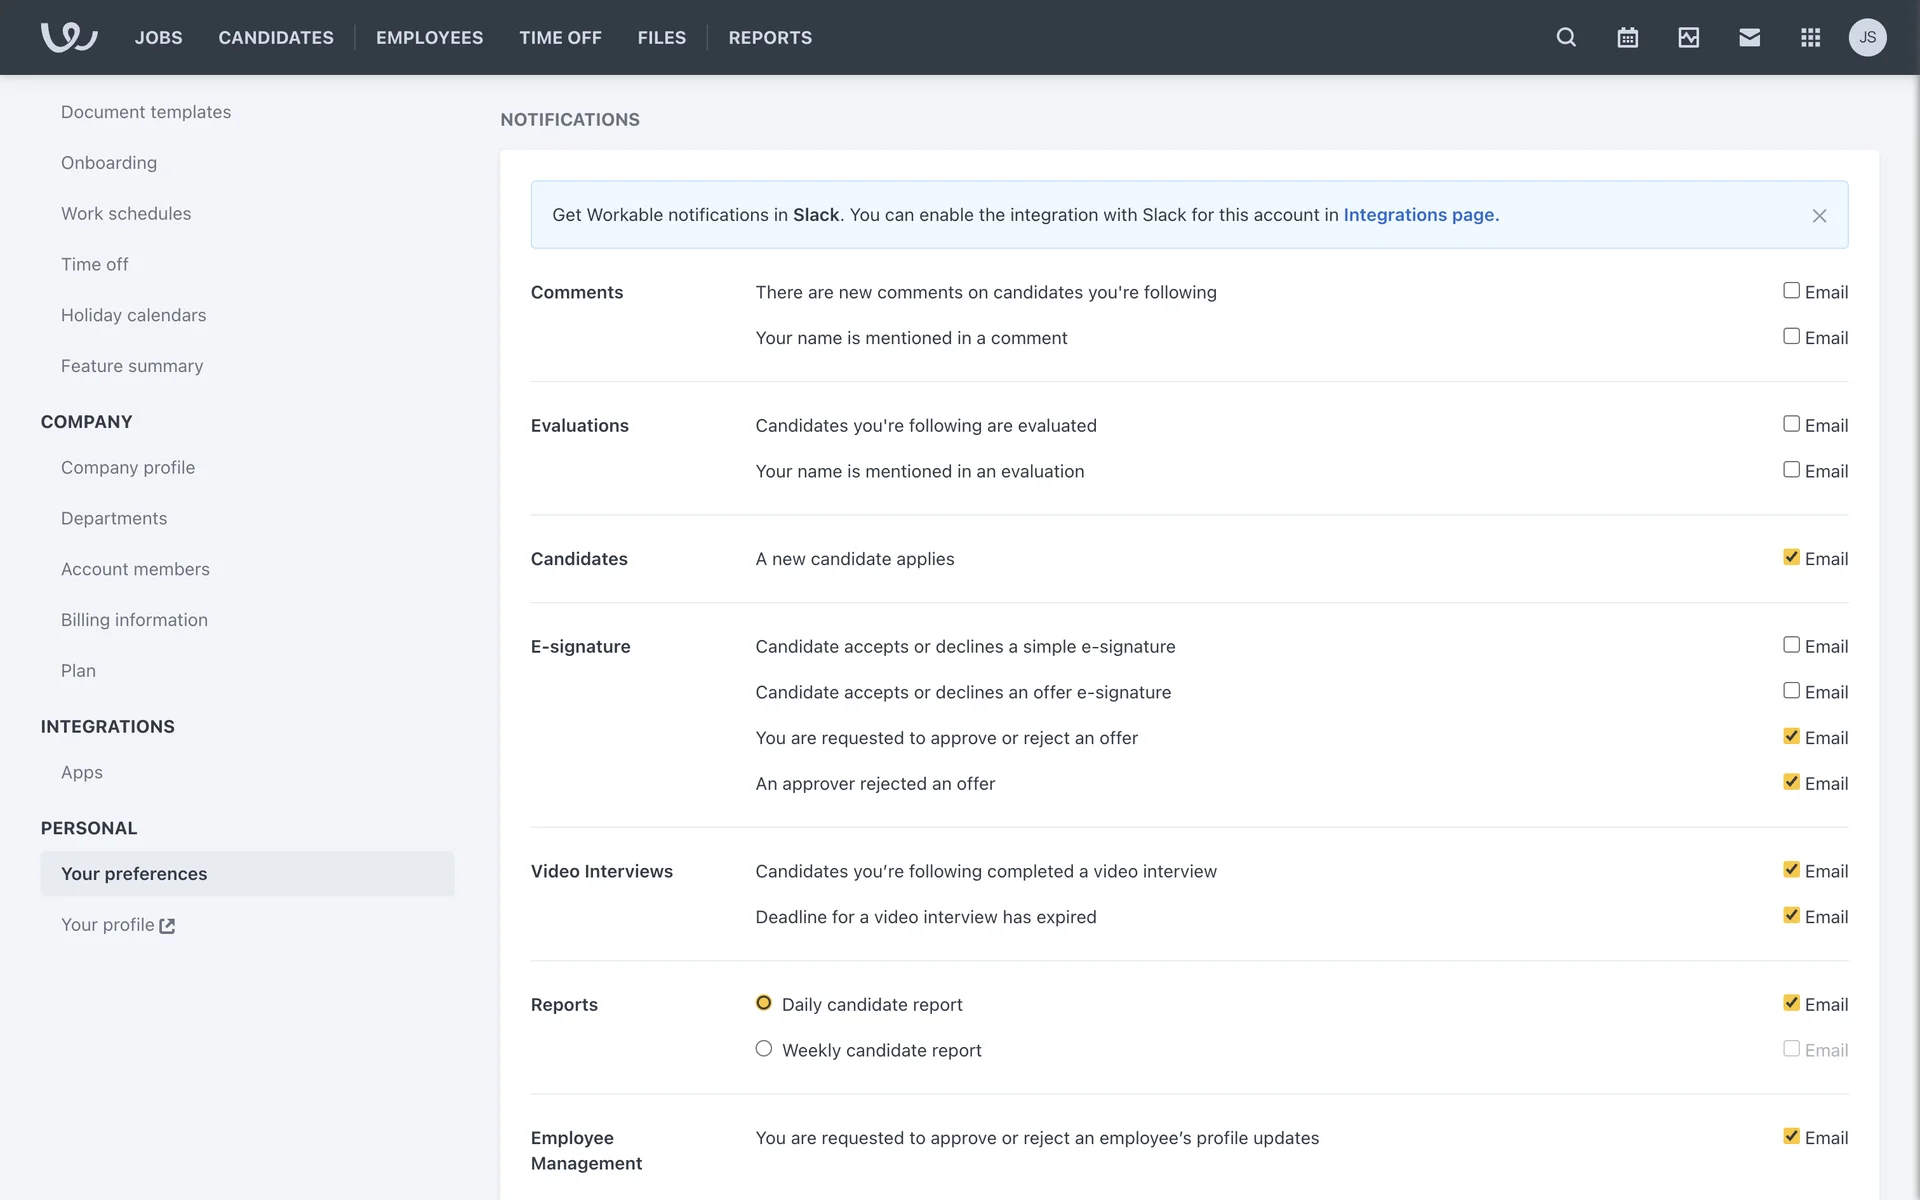Open the Reports menu item

point(770,37)
